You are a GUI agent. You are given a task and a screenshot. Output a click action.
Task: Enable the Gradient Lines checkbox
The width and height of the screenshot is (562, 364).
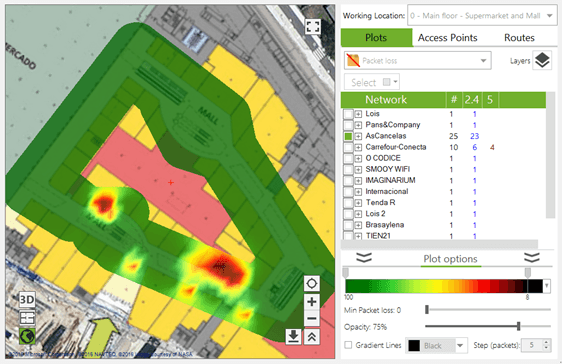348,345
